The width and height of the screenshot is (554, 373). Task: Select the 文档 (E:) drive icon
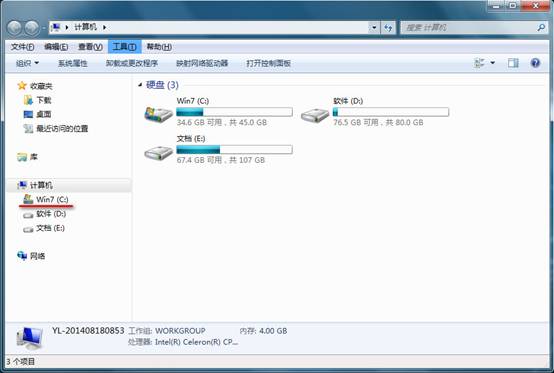click(159, 152)
